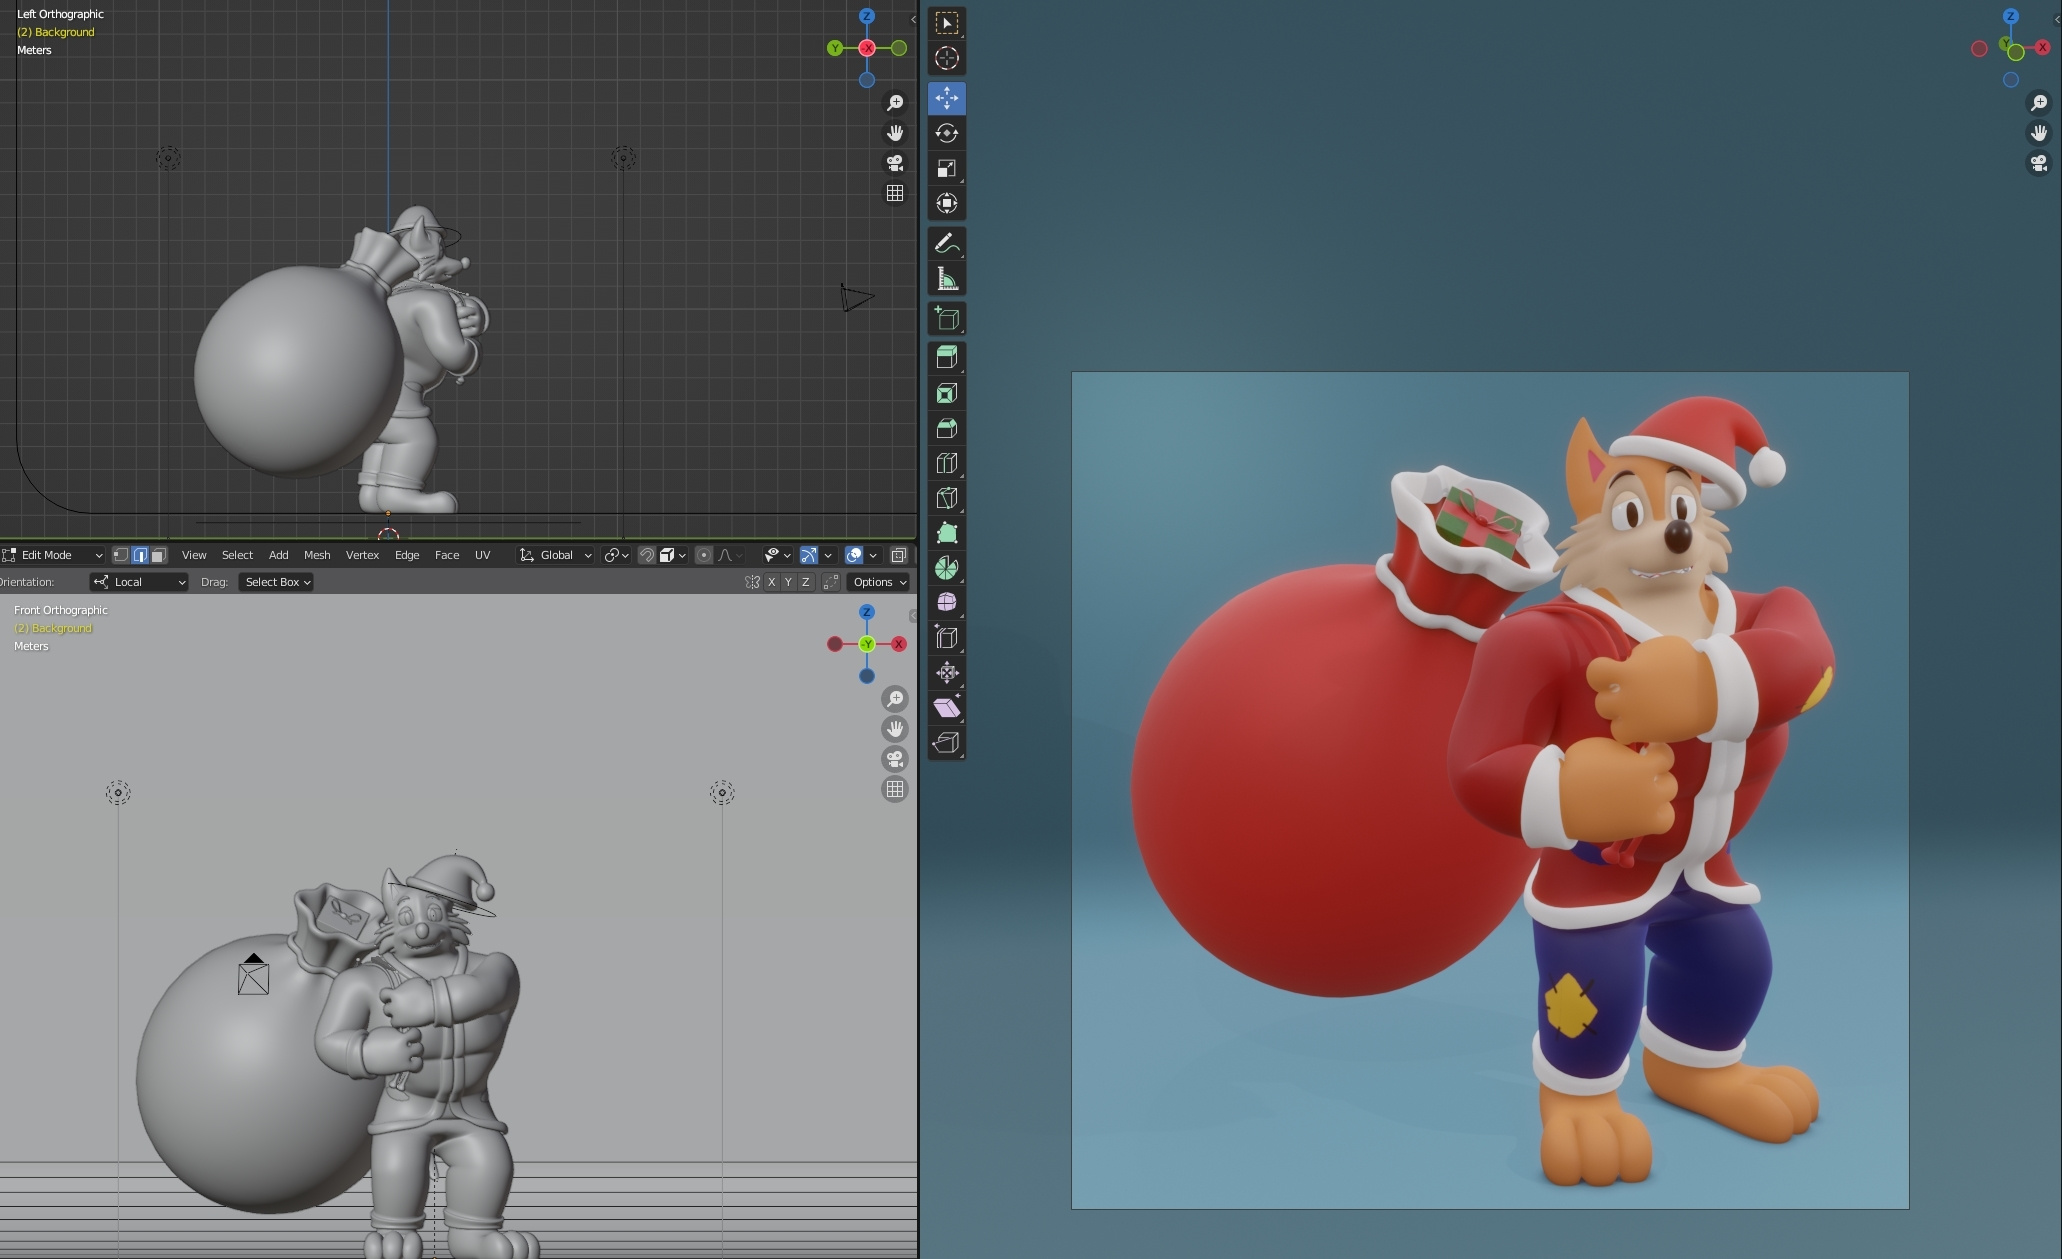This screenshot has height=1259, width=2062.
Task: Toggle show gizmos button
Action: [x=809, y=555]
